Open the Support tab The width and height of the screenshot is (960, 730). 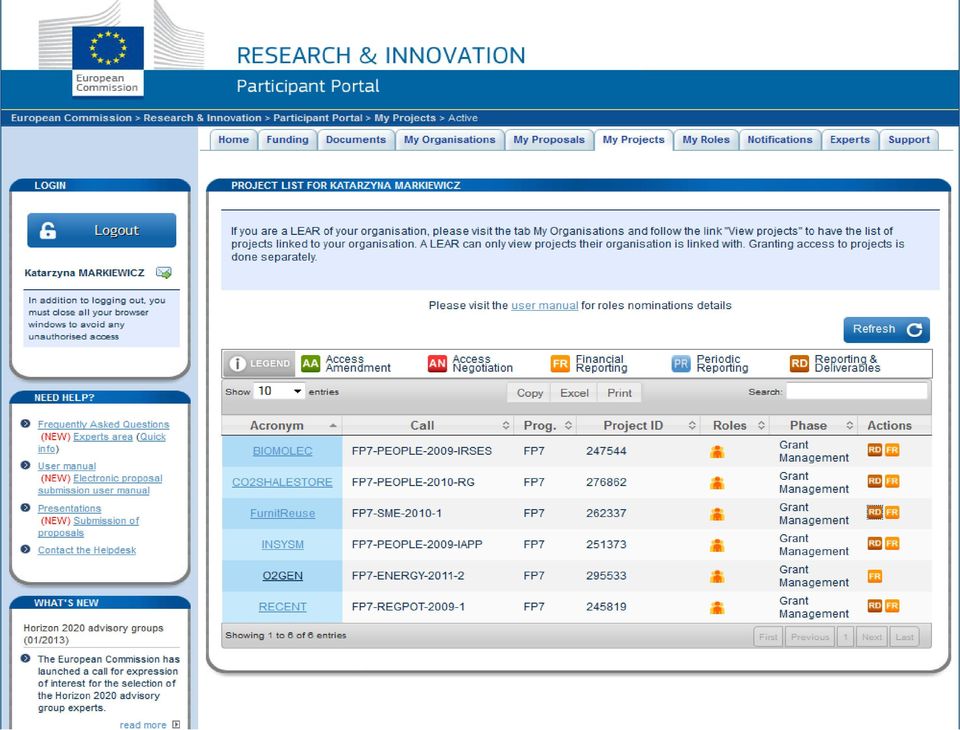point(909,140)
